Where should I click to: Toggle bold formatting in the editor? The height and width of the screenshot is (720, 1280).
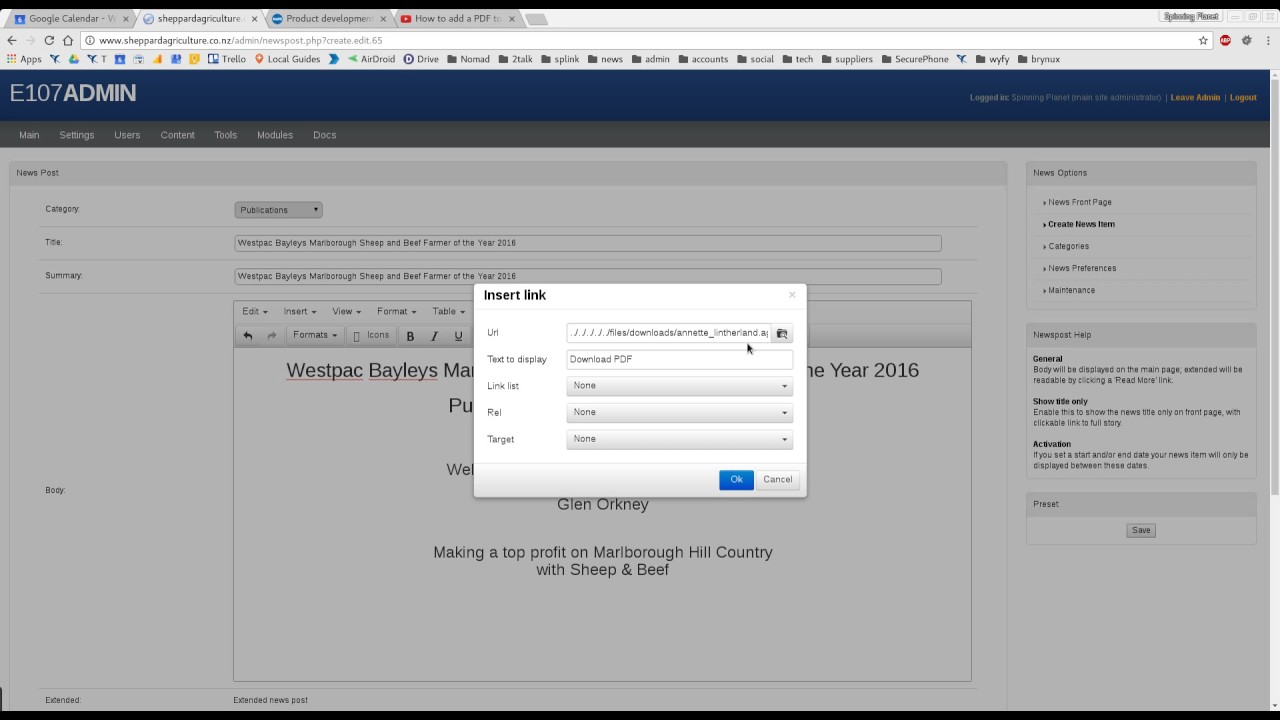coord(410,336)
